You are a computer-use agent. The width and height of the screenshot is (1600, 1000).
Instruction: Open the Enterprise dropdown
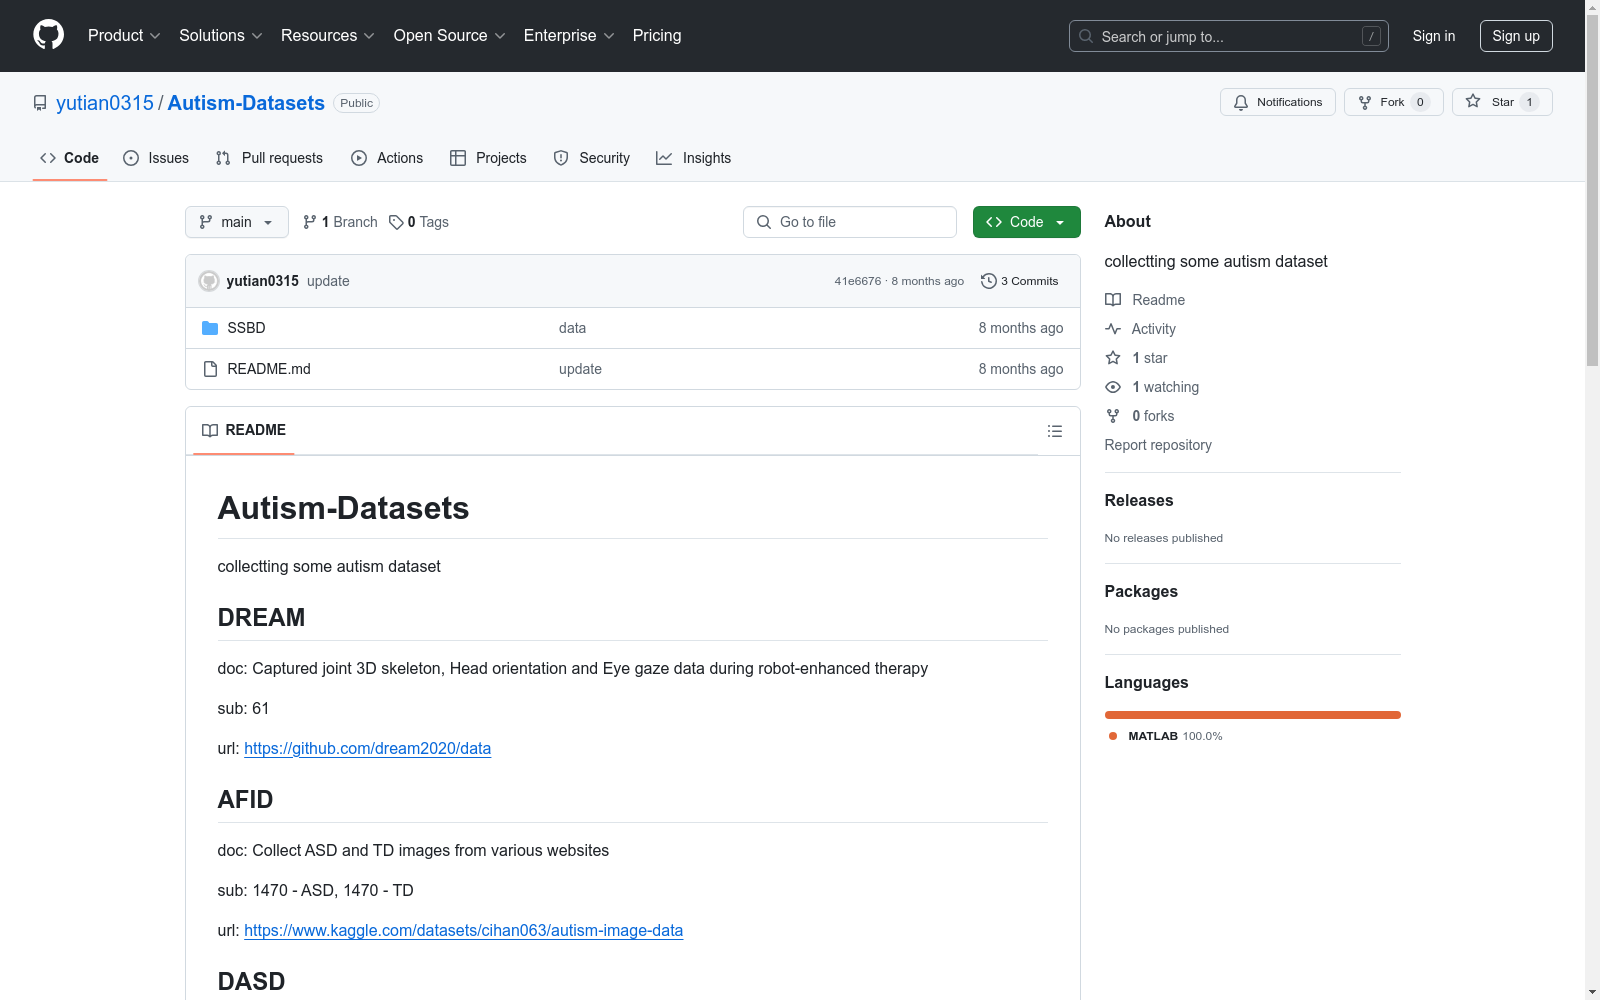click(568, 36)
